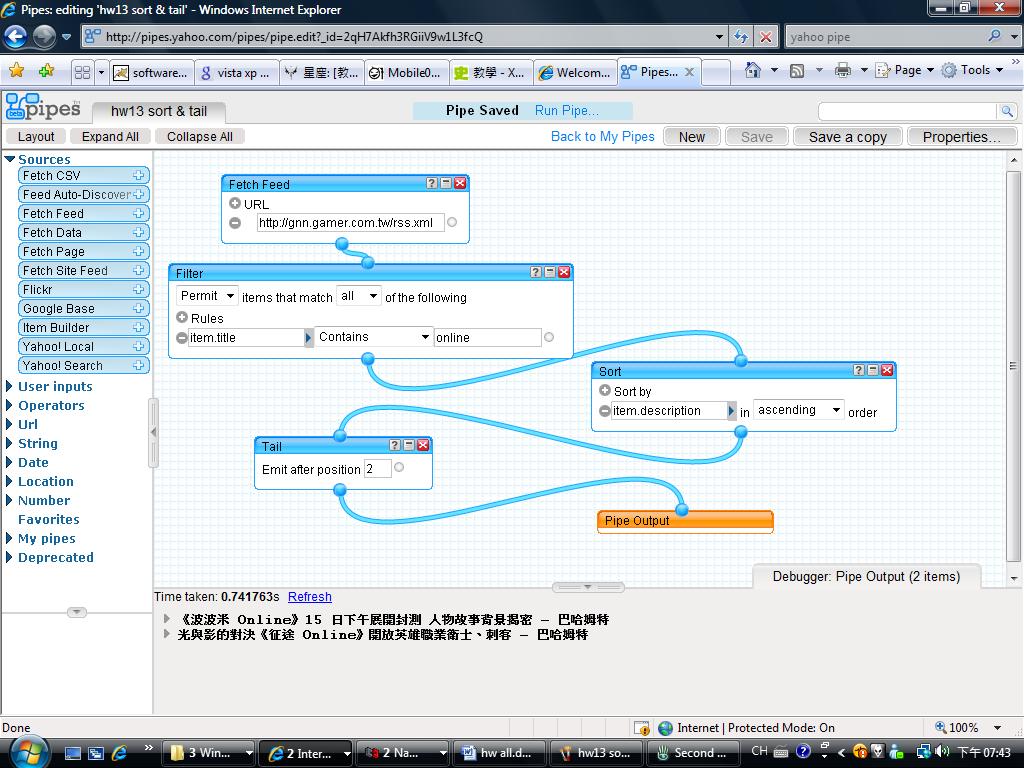
Task: Click the Collapse All button
Action: (200, 136)
